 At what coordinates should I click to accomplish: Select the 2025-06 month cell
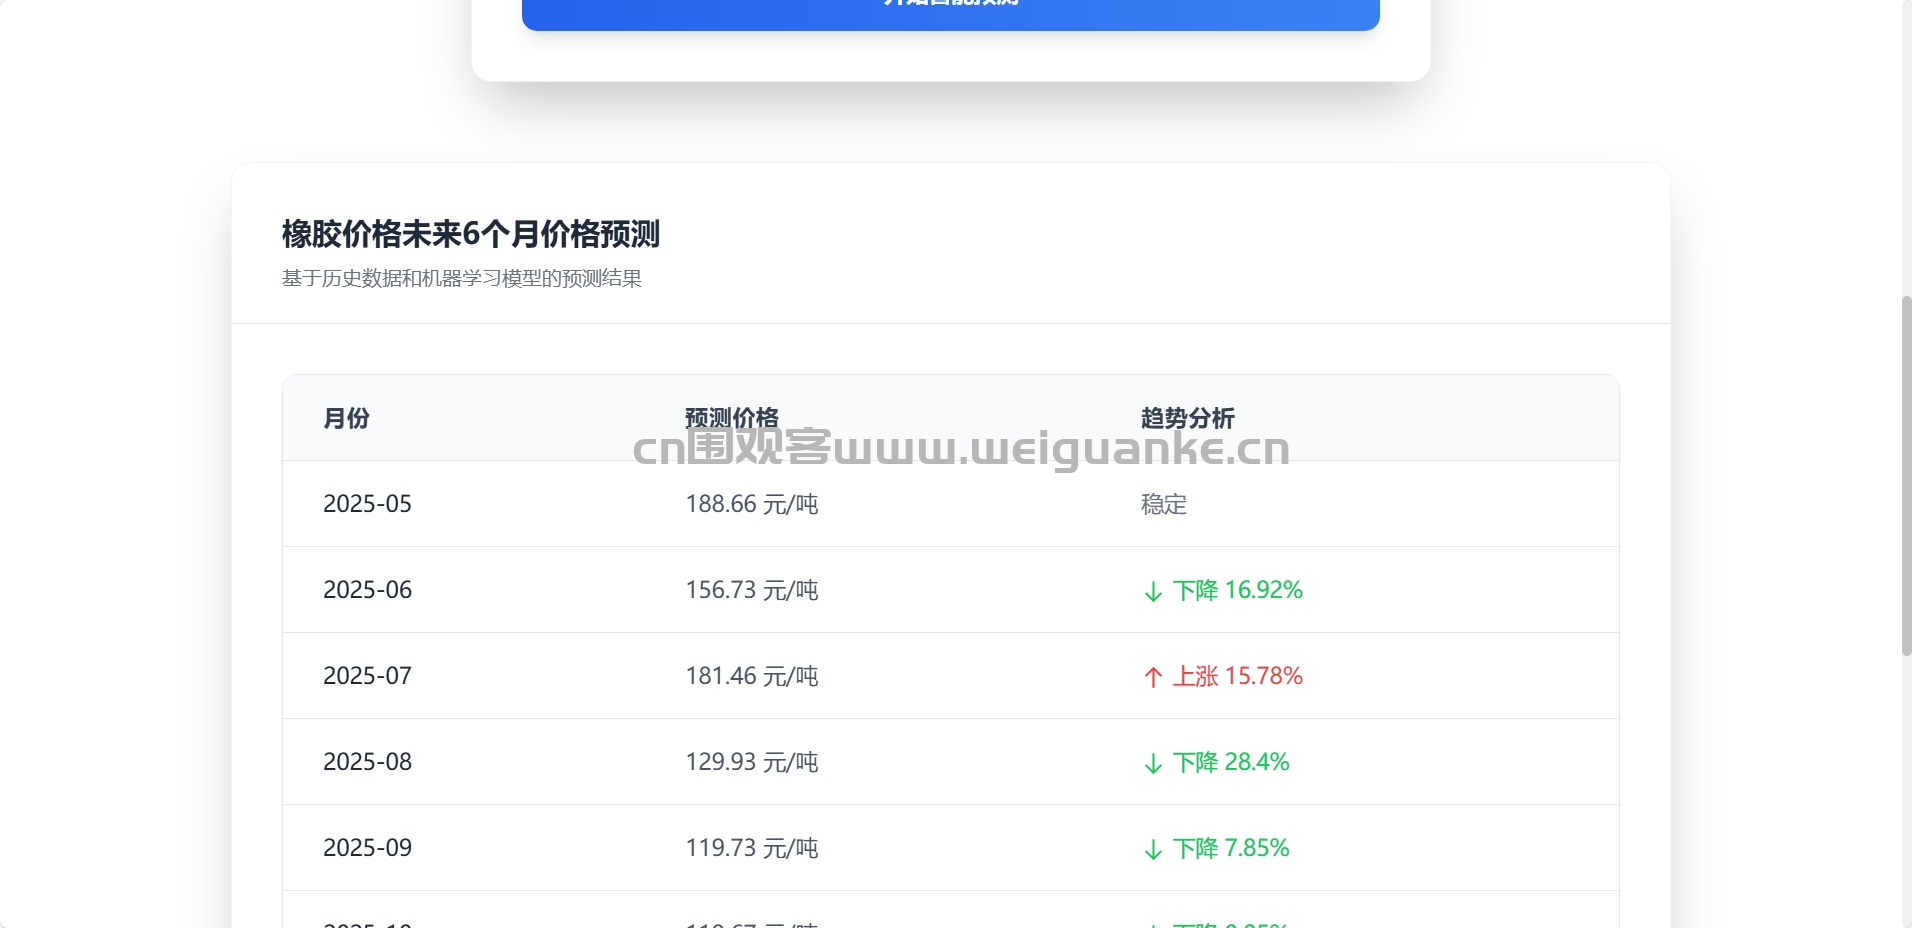coord(367,590)
